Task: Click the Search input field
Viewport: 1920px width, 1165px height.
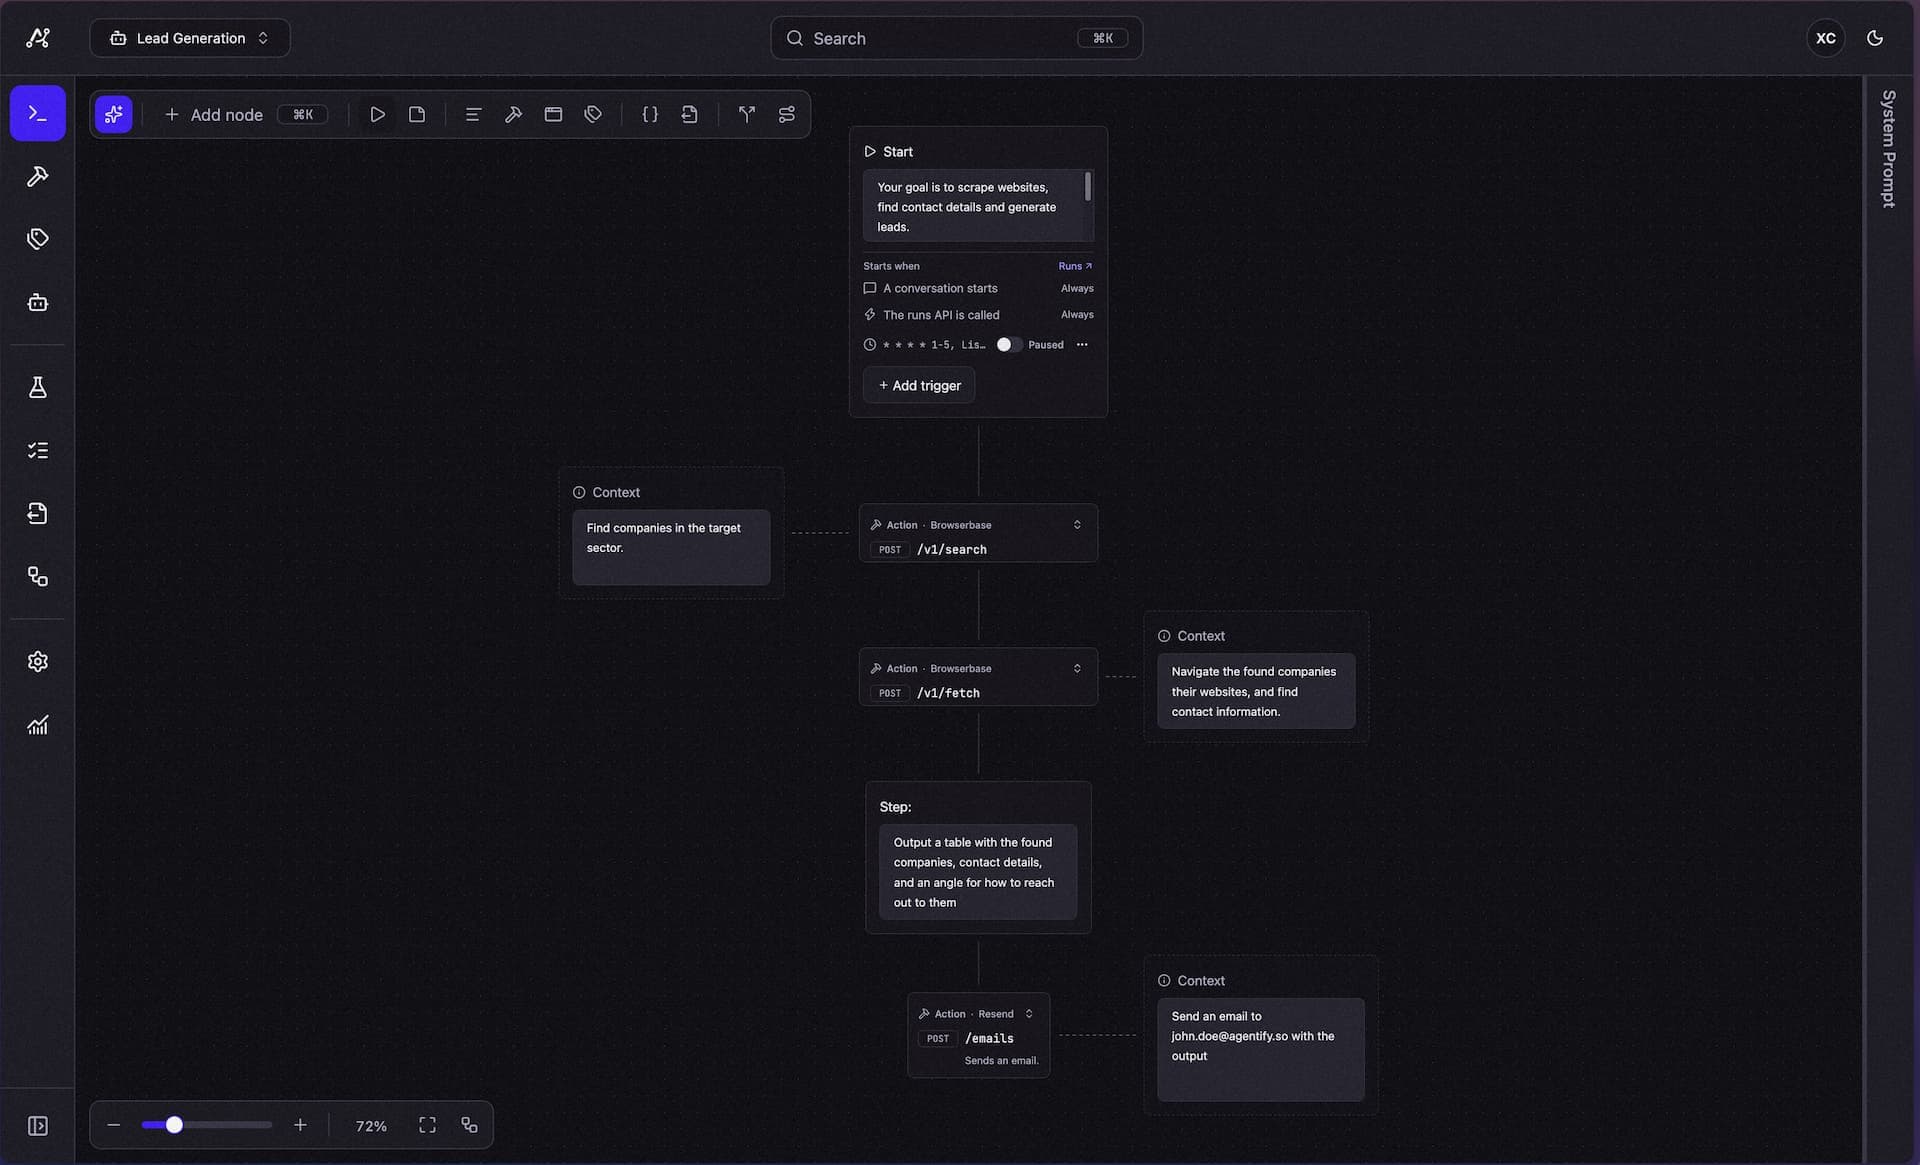Action: 956,38
